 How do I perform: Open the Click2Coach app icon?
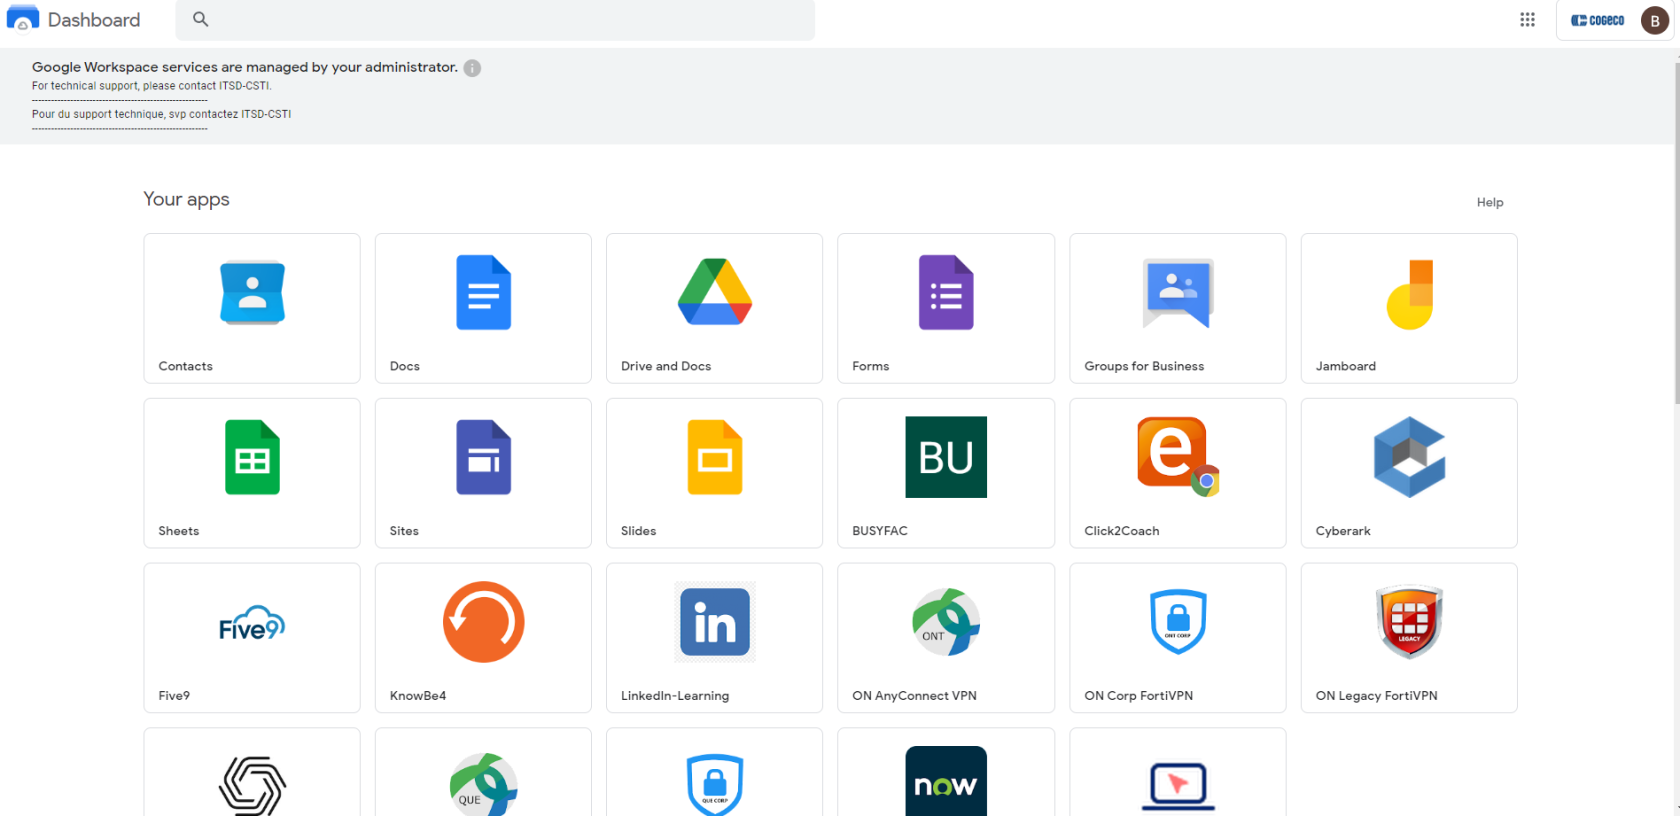pos(1178,457)
